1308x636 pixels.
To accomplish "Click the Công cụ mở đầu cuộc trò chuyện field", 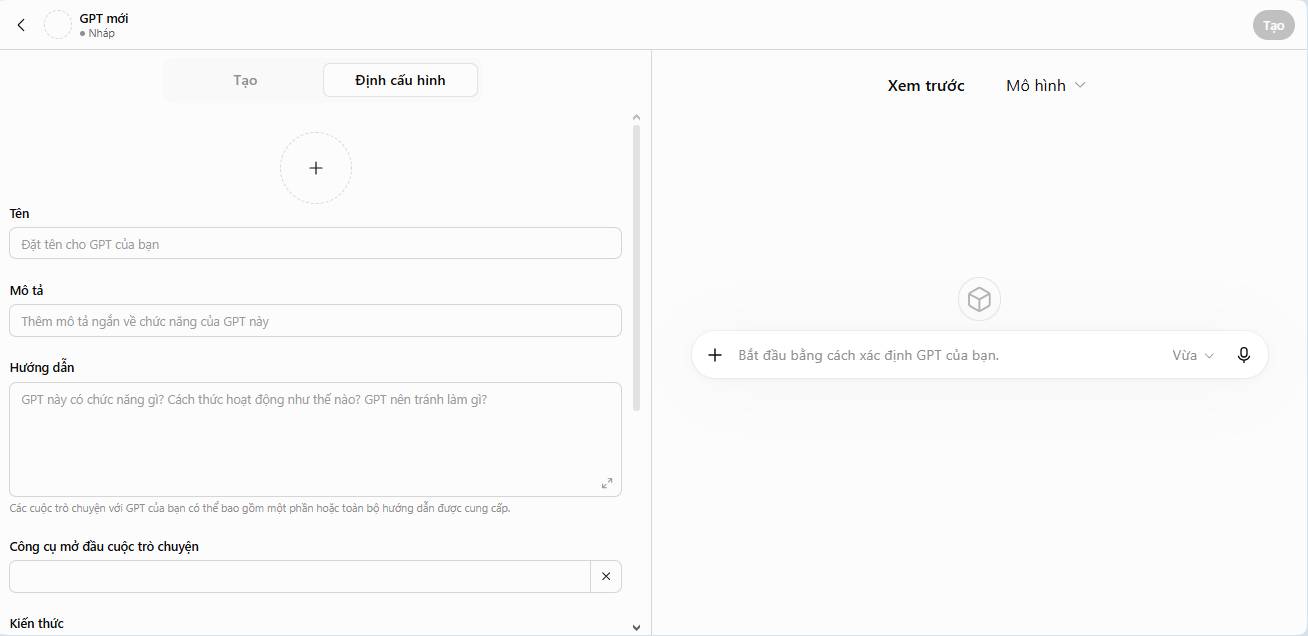I will (x=300, y=577).
